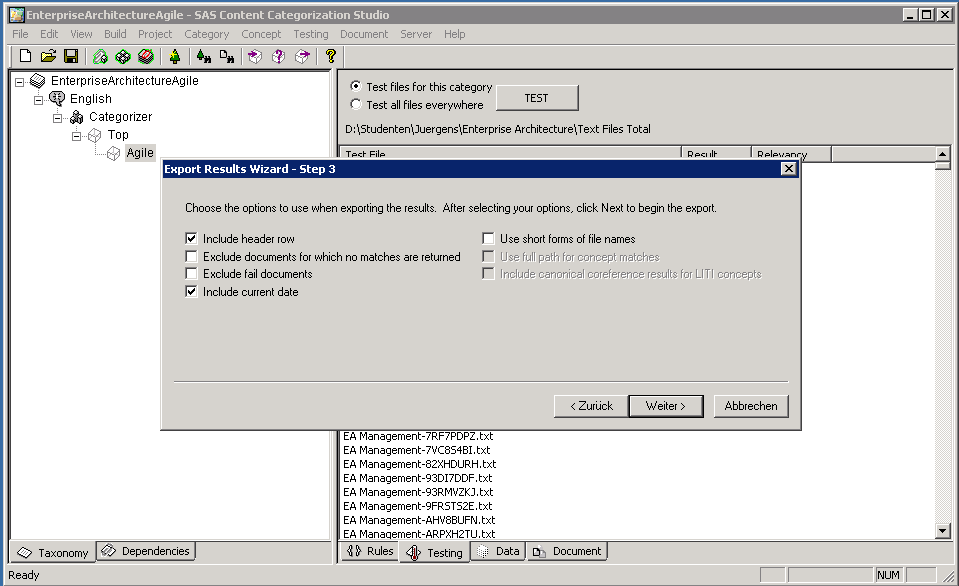This screenshot has height=586, width=959.
Task: Open the Concept menu
Action: (261, 34)
